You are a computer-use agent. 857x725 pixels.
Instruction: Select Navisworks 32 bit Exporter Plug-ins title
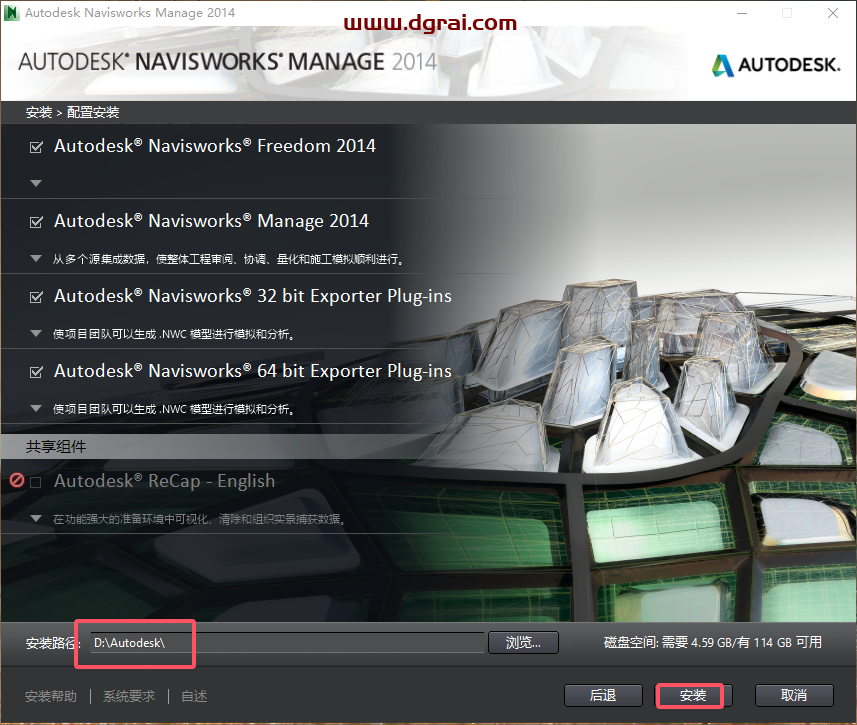tap(253, 296)
